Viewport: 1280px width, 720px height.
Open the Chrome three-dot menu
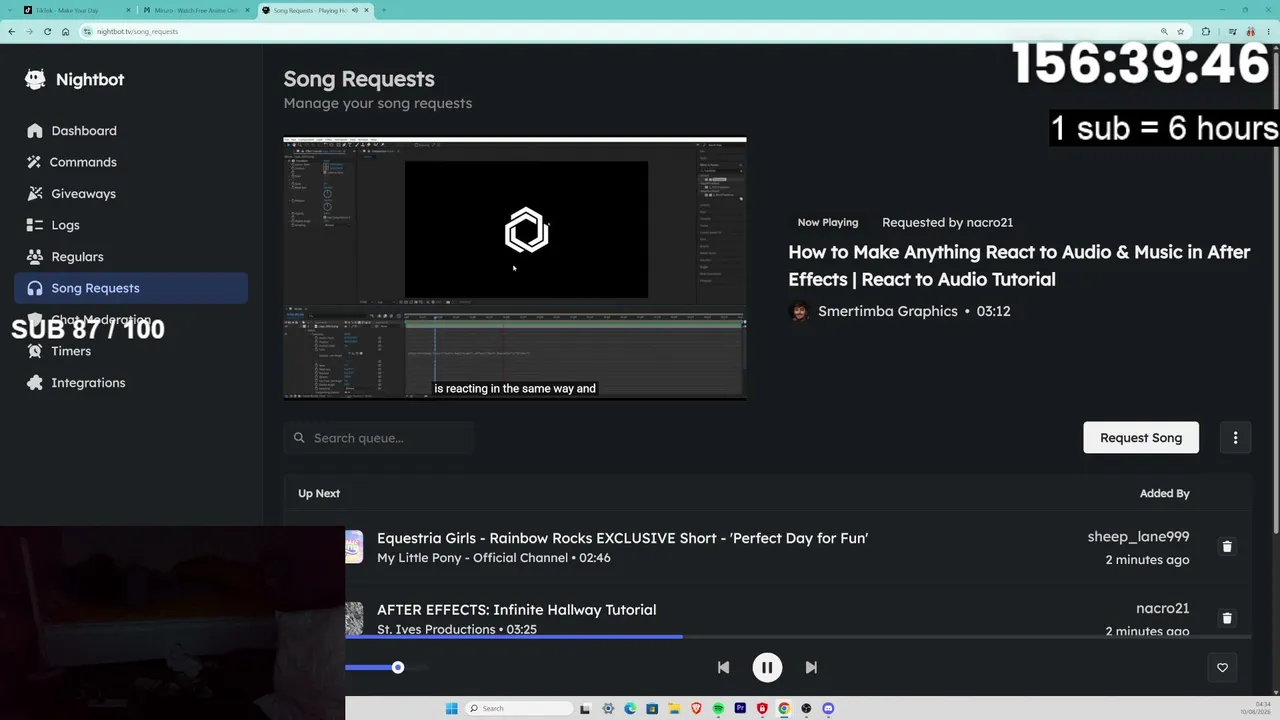pyautogui.click(x=1268, y=31)
